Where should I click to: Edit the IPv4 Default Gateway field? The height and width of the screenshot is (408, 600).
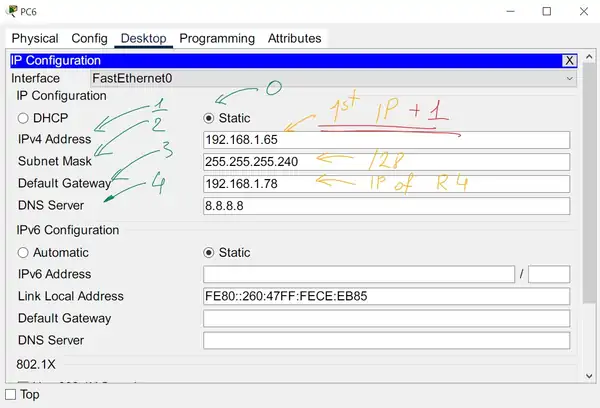(x=386, y=184)
